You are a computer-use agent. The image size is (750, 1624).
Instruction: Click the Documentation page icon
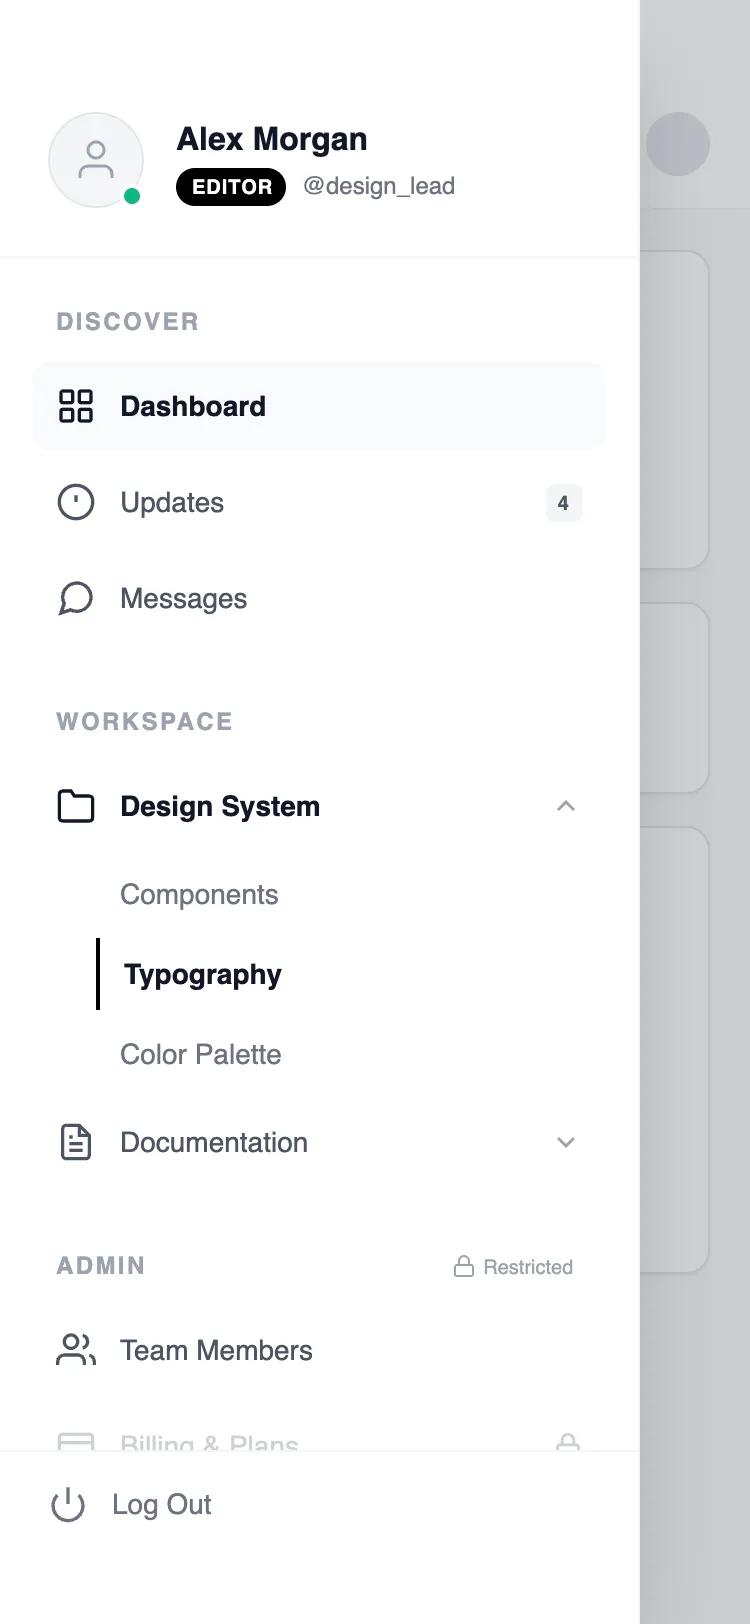tap(75, 1142)
